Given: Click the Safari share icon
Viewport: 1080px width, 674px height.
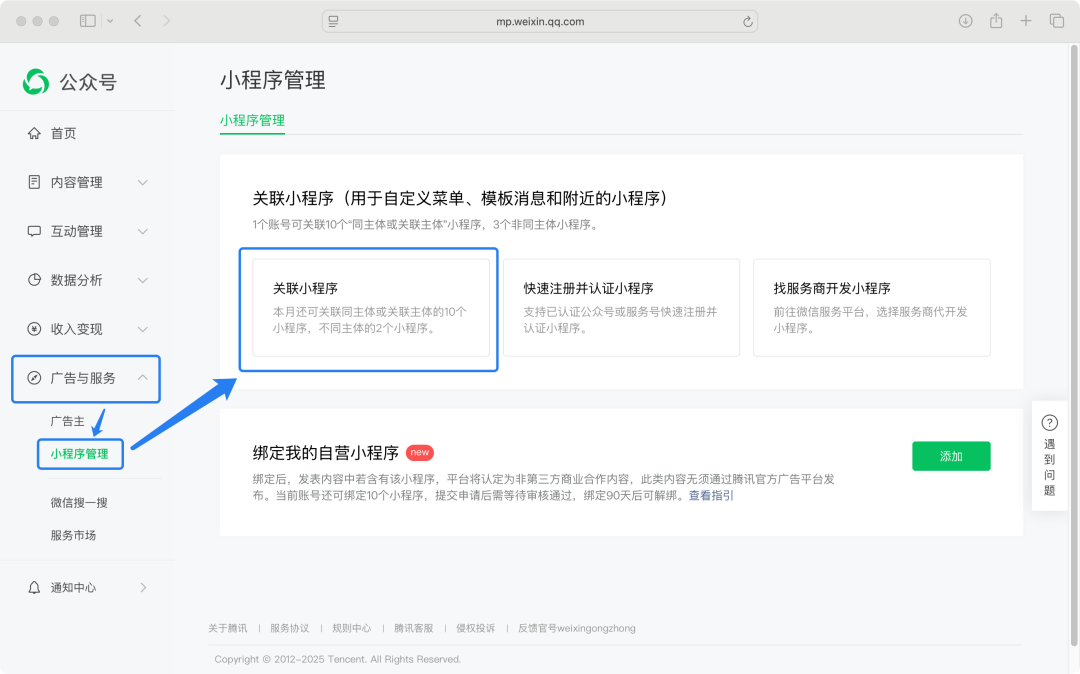Looking at the screenshot, I should coord(996,21).
